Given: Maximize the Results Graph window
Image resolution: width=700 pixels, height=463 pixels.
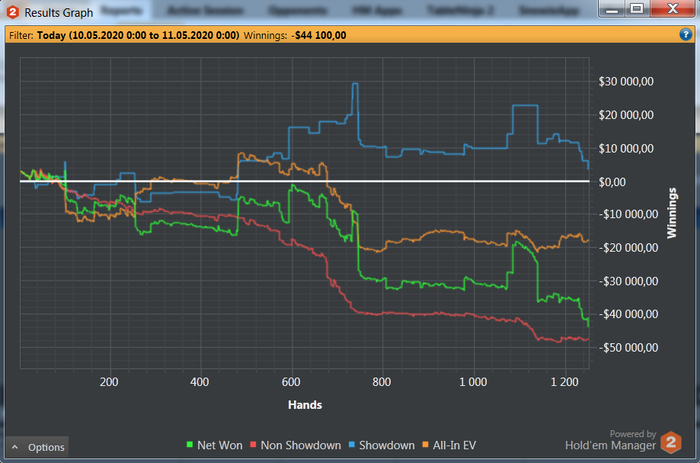Looking at the screenshot, I should [637, 9].
